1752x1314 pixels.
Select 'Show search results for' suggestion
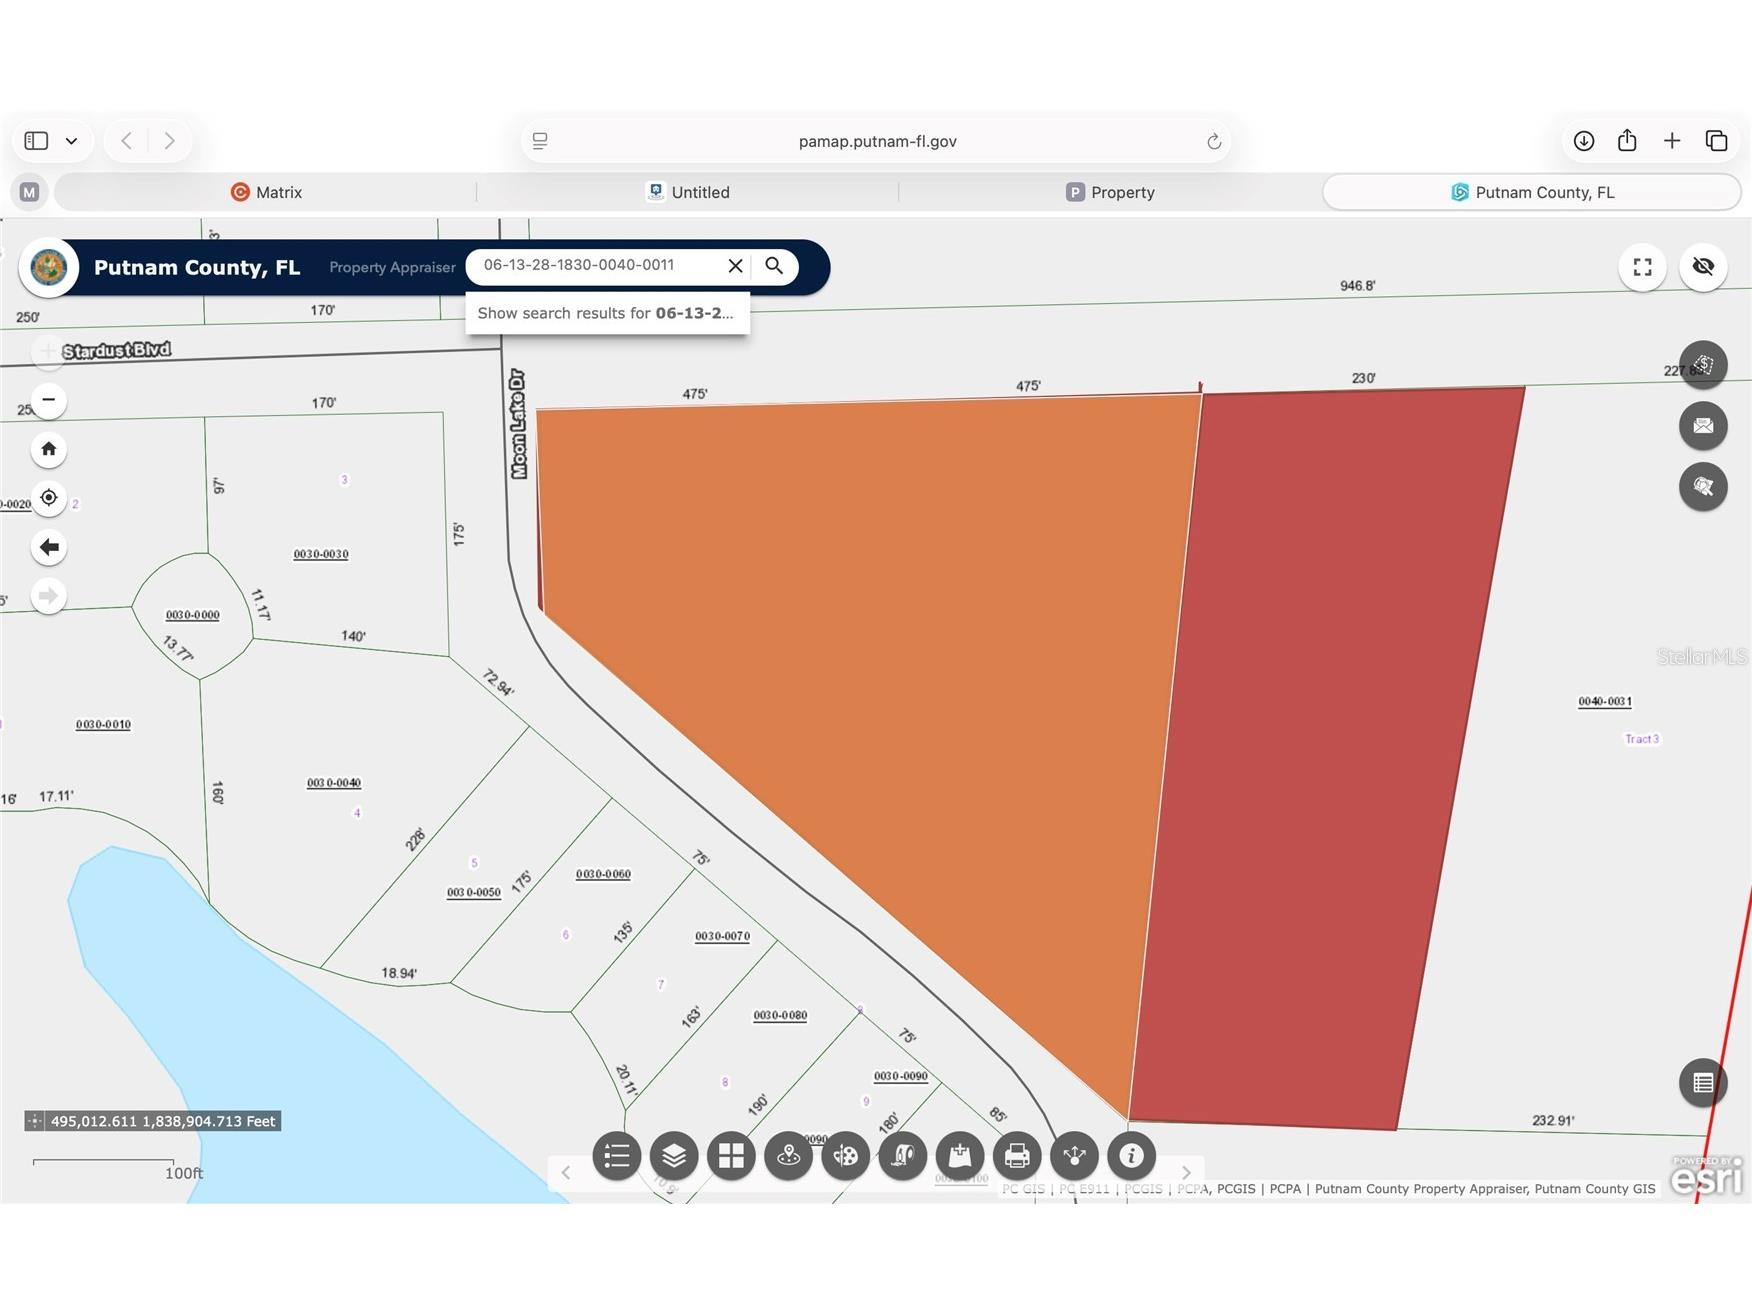point(607,313)
